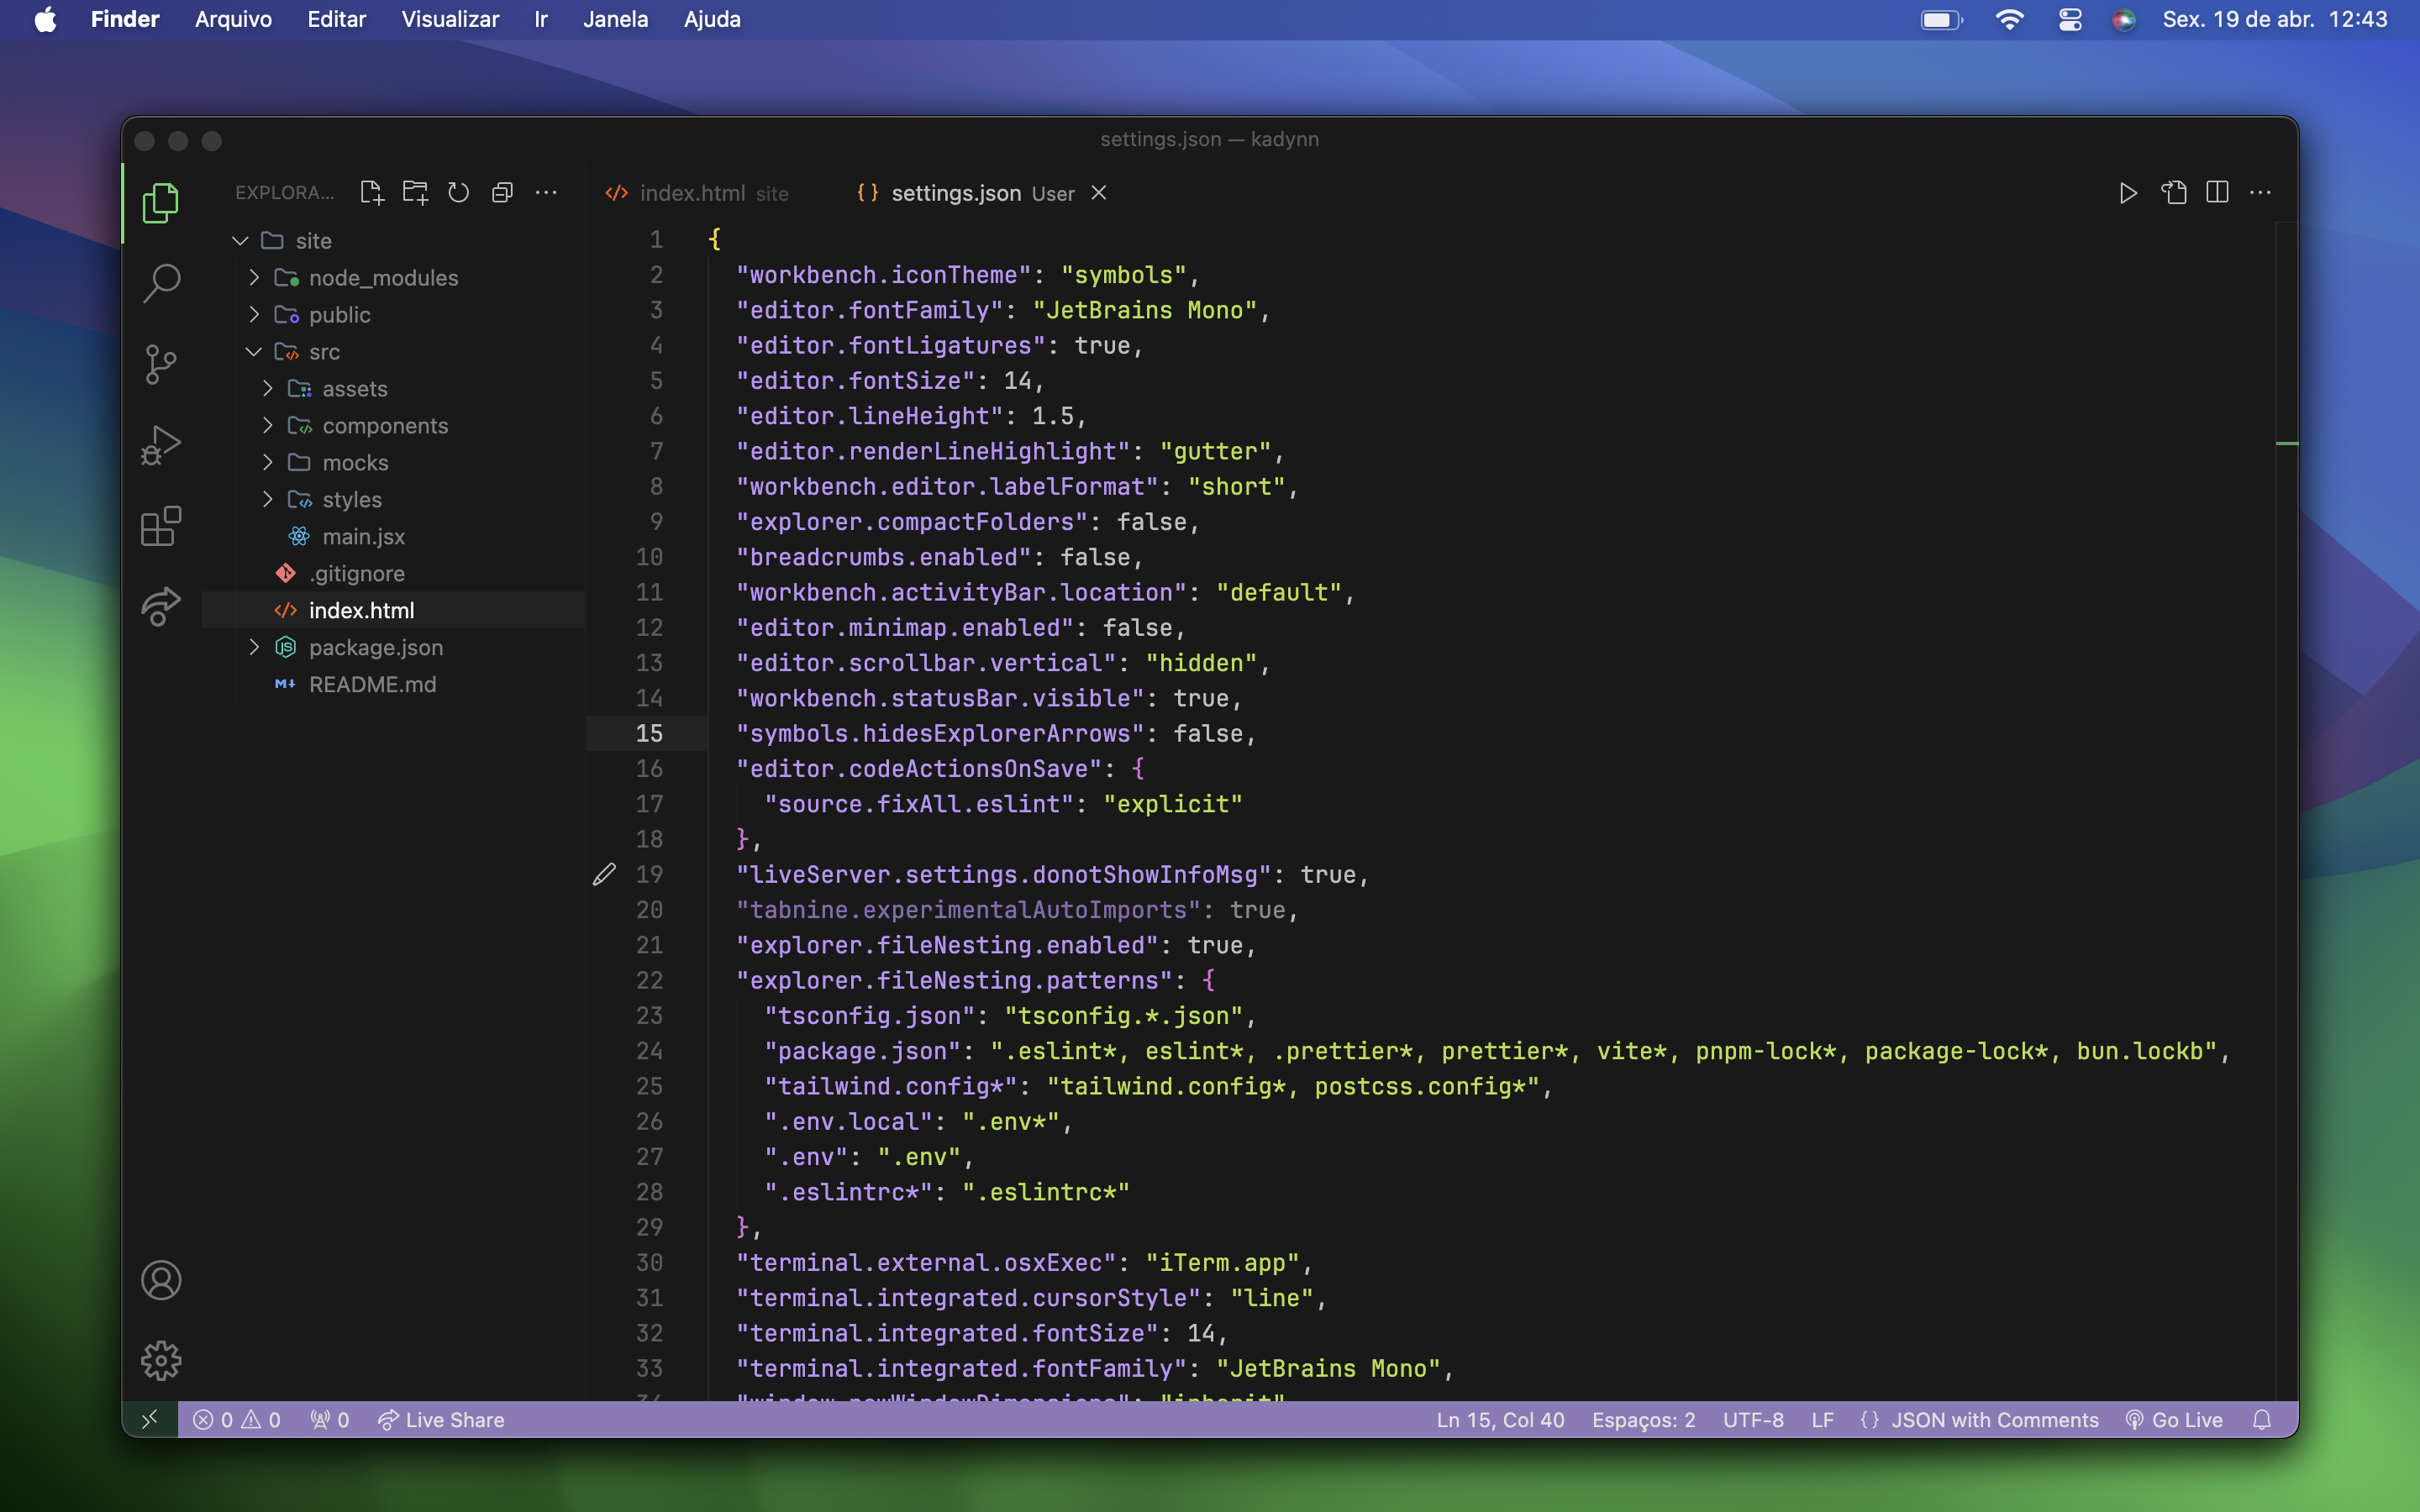Open the Manage gear icon
Screen dimensions: 2420x1512
point(161,1360)
